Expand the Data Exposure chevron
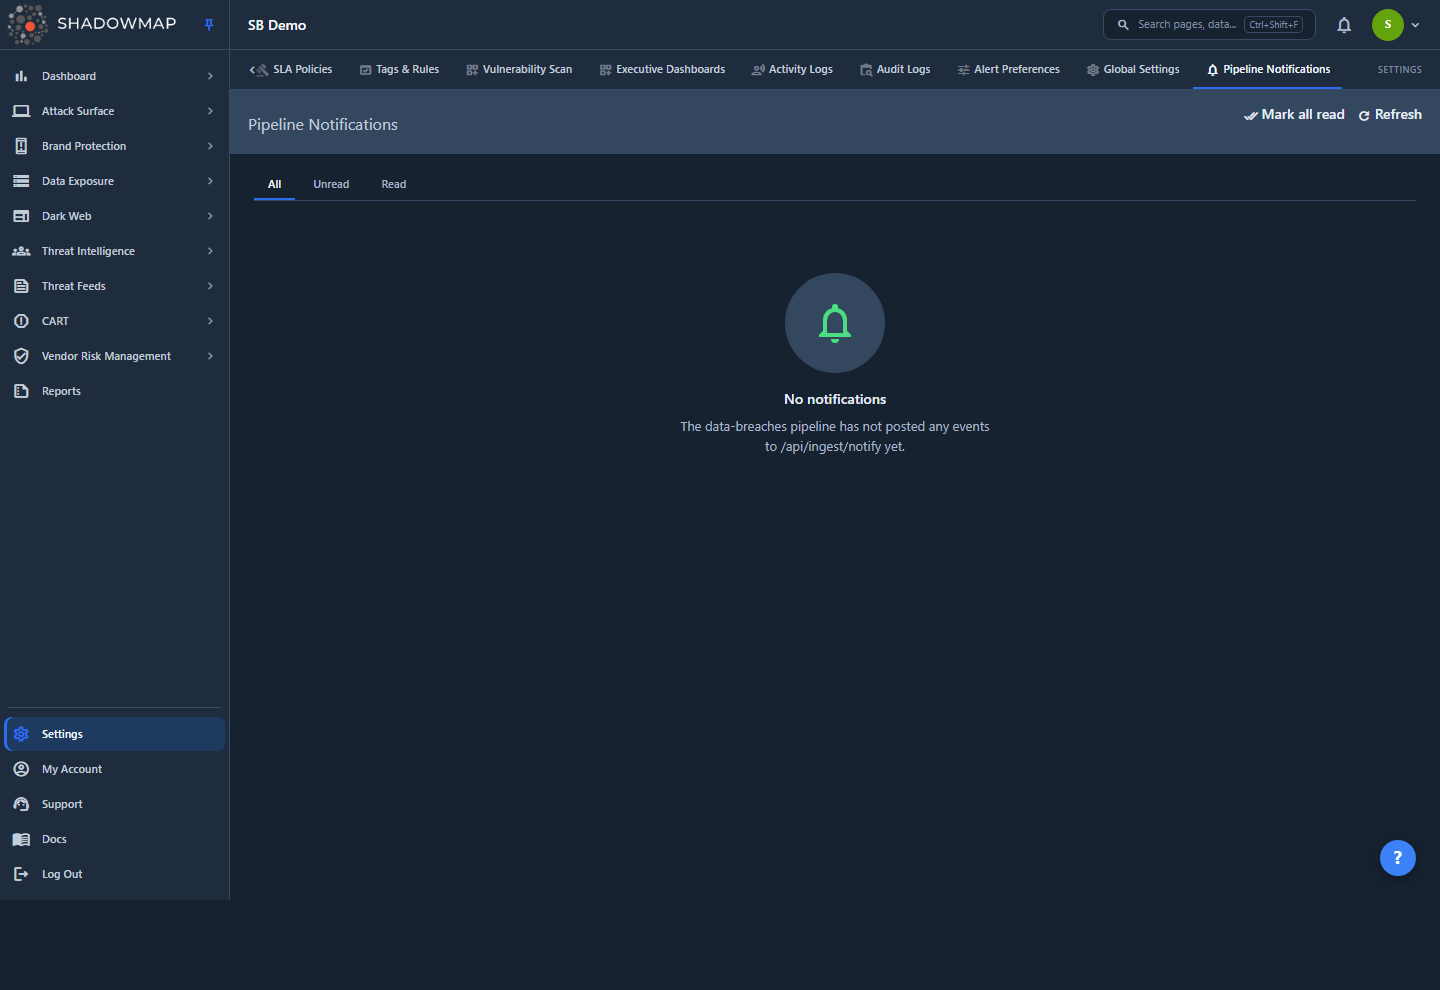Screen dimensions: 1440x990 point(210,181)
